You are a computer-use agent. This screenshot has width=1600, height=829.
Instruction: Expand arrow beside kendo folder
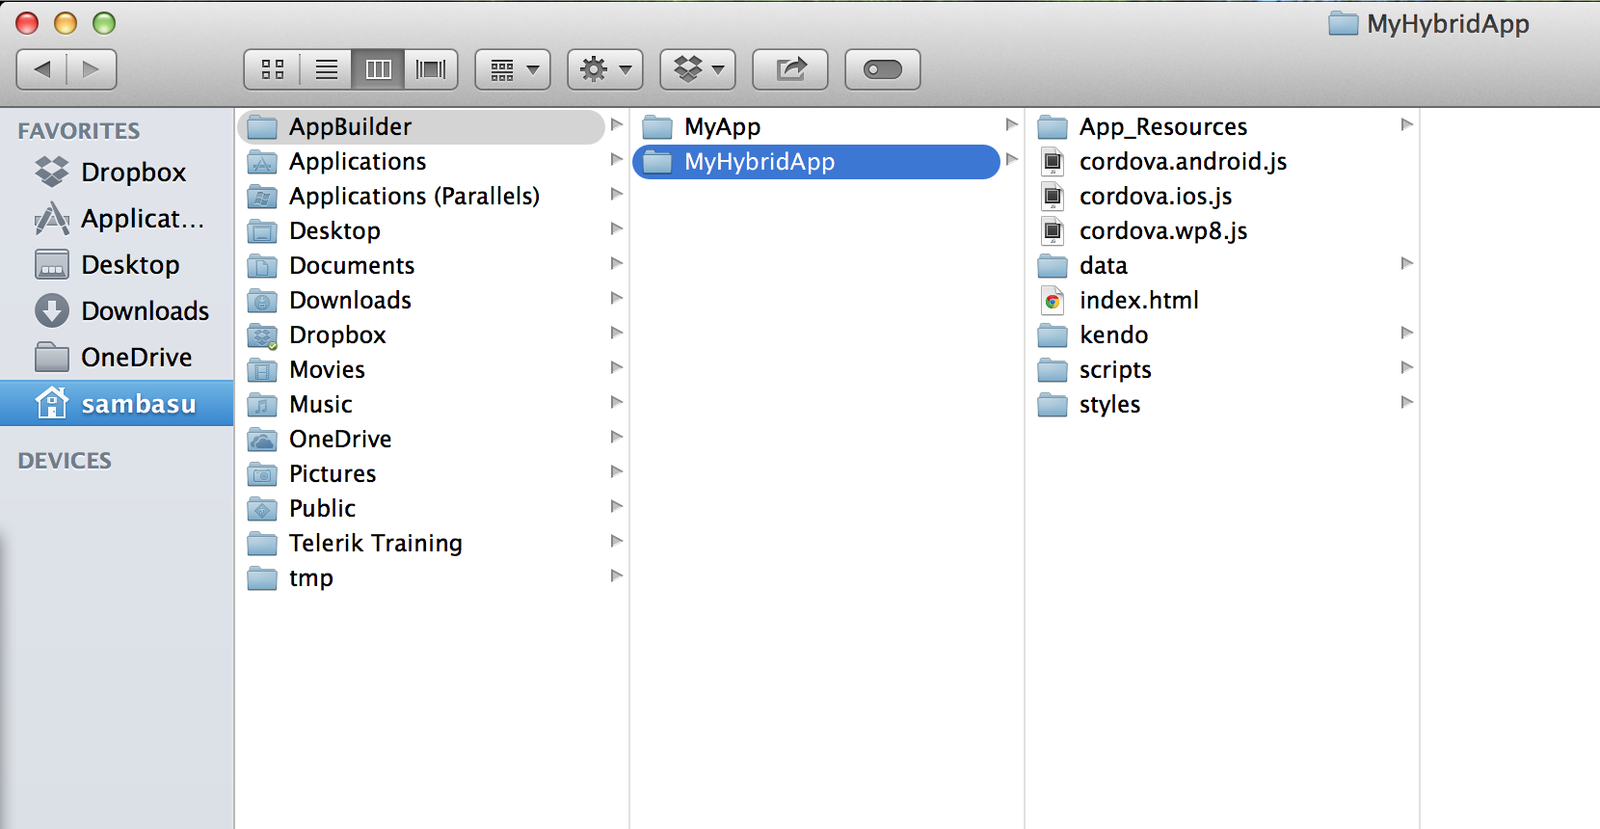pos(1406,333)
